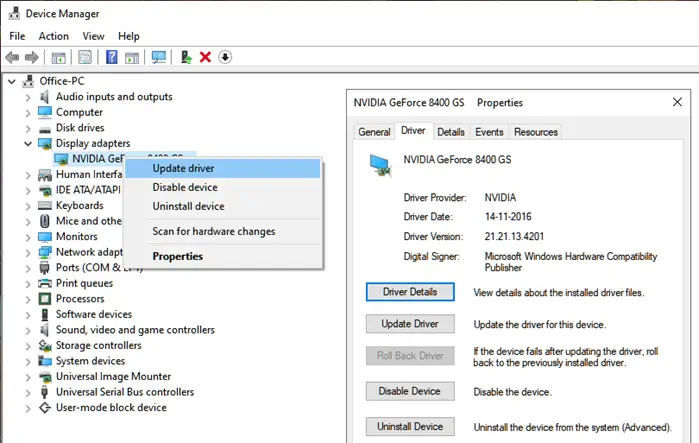Click the action pane toolbar icon next to Help
This screenshot has width=699, height=443.
point(132,57)
